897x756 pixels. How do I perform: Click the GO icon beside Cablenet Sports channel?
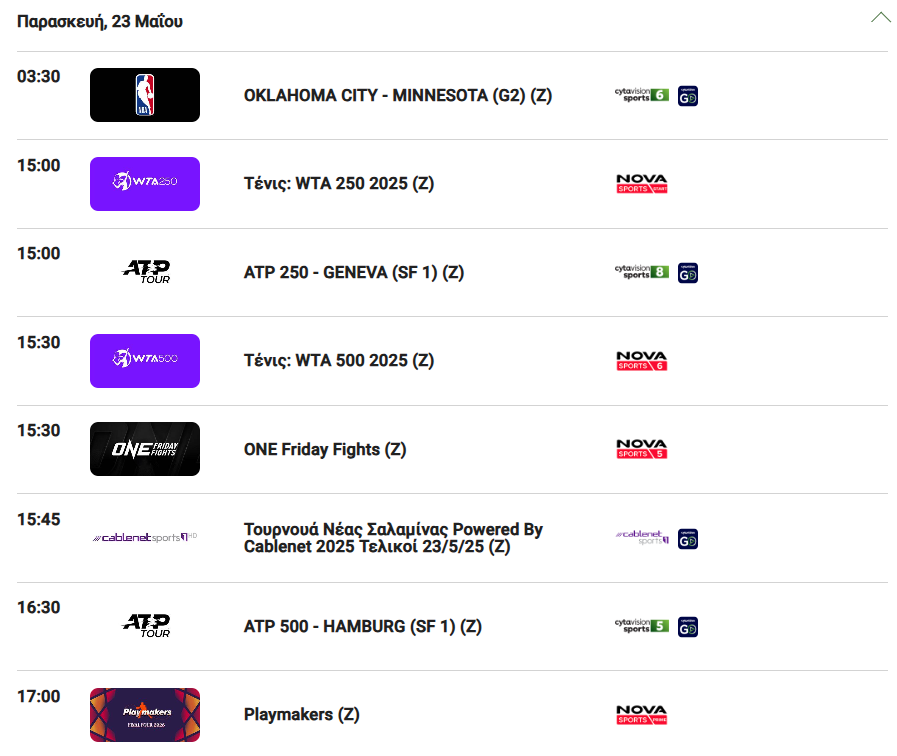click(x=688, y=539)
